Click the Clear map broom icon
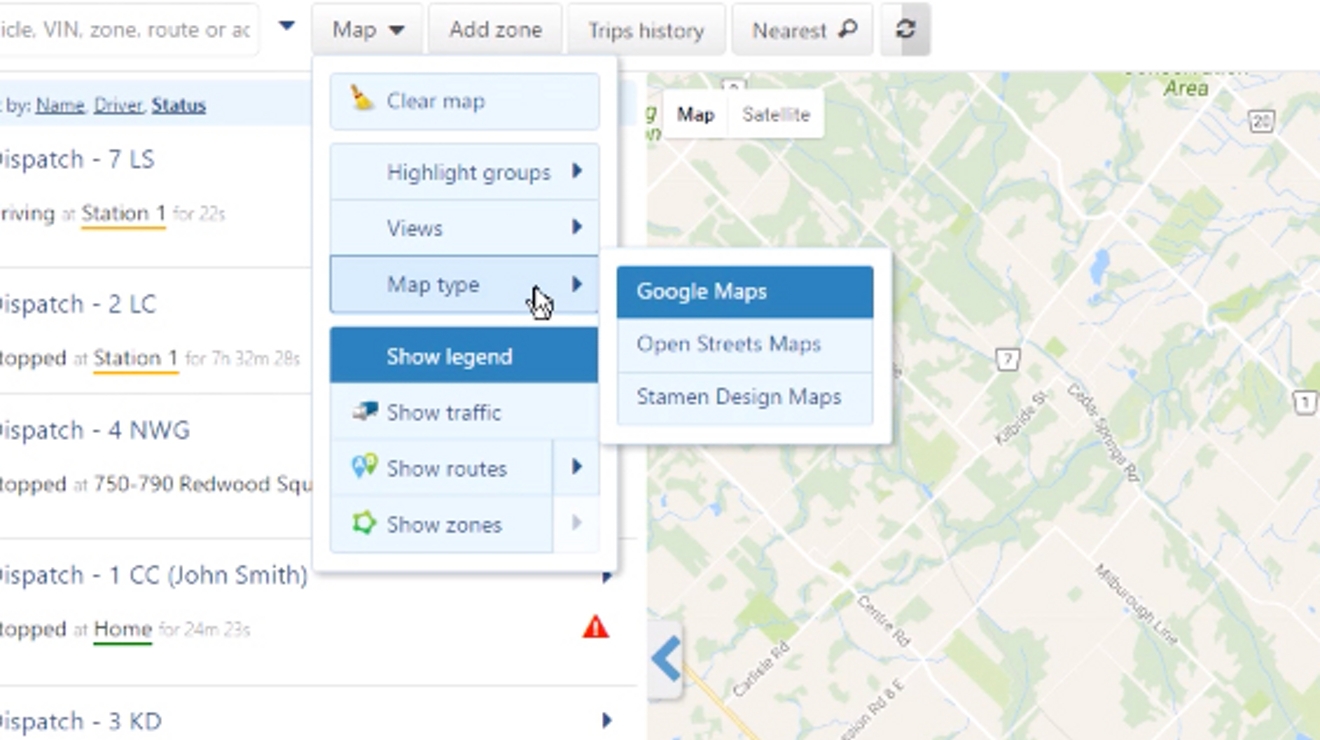The width and height of the screenshot is (1320, 740). [x=362, y=99]
